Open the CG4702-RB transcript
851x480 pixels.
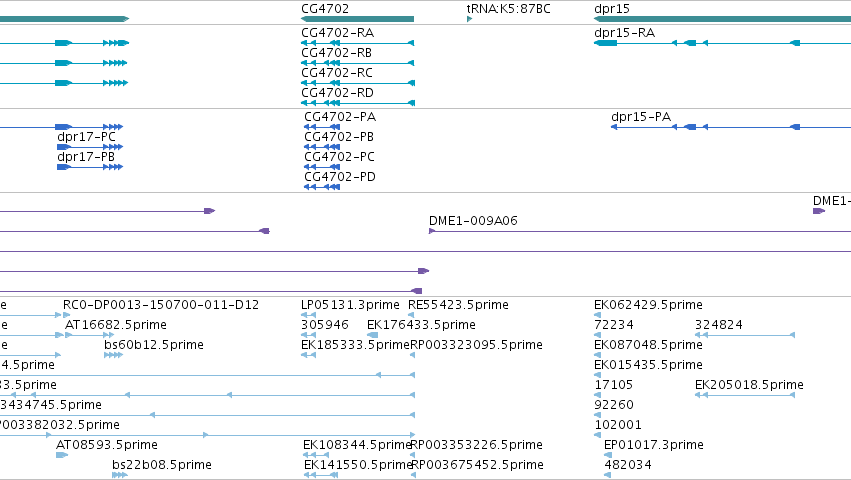[x=336, y=53]
